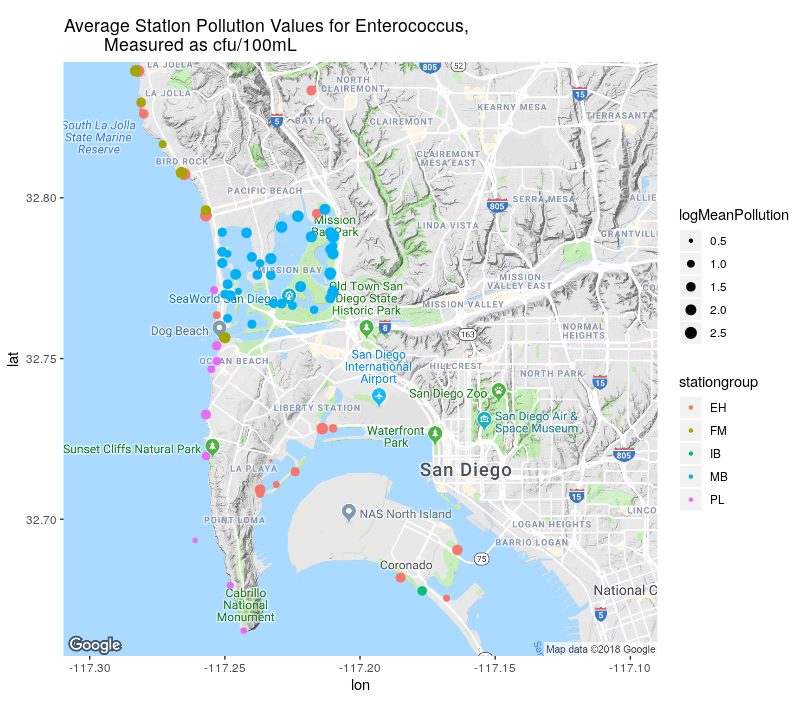Select the I-5 shield below National City
The width and height of the screenshot is (804, 713).
point(600,614)
